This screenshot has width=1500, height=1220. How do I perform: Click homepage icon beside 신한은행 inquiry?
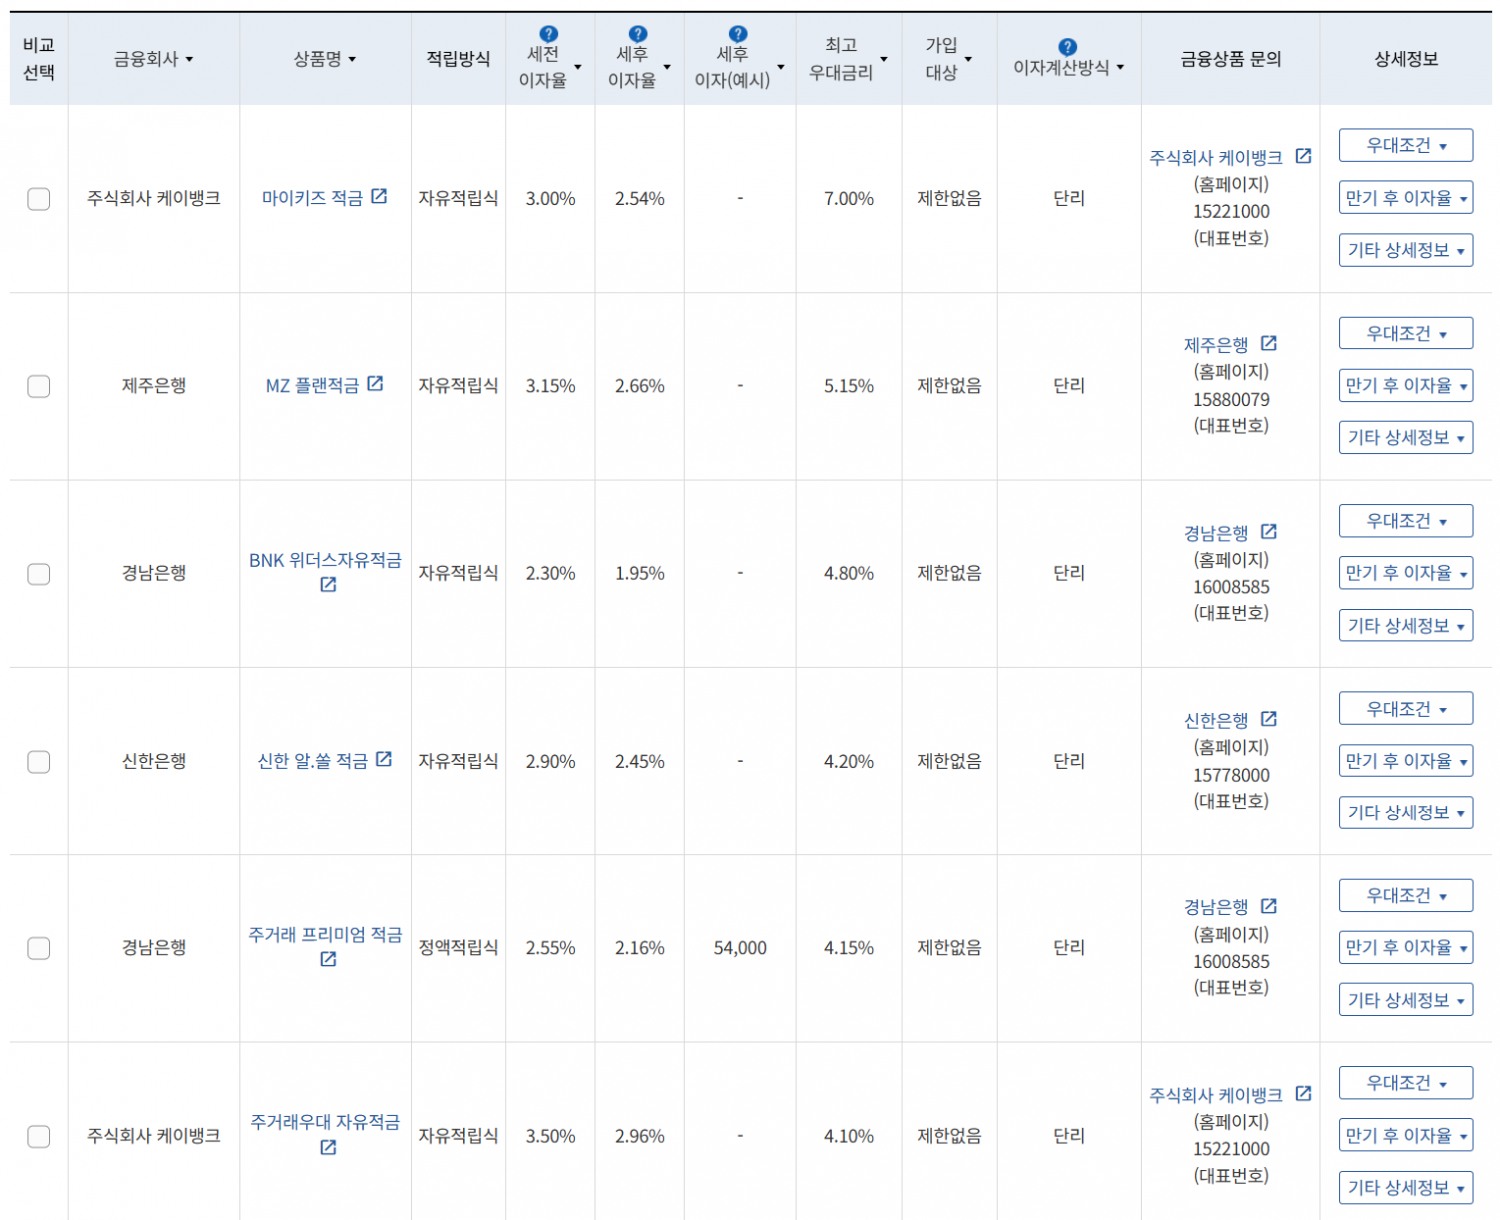tap(1269, 718)
